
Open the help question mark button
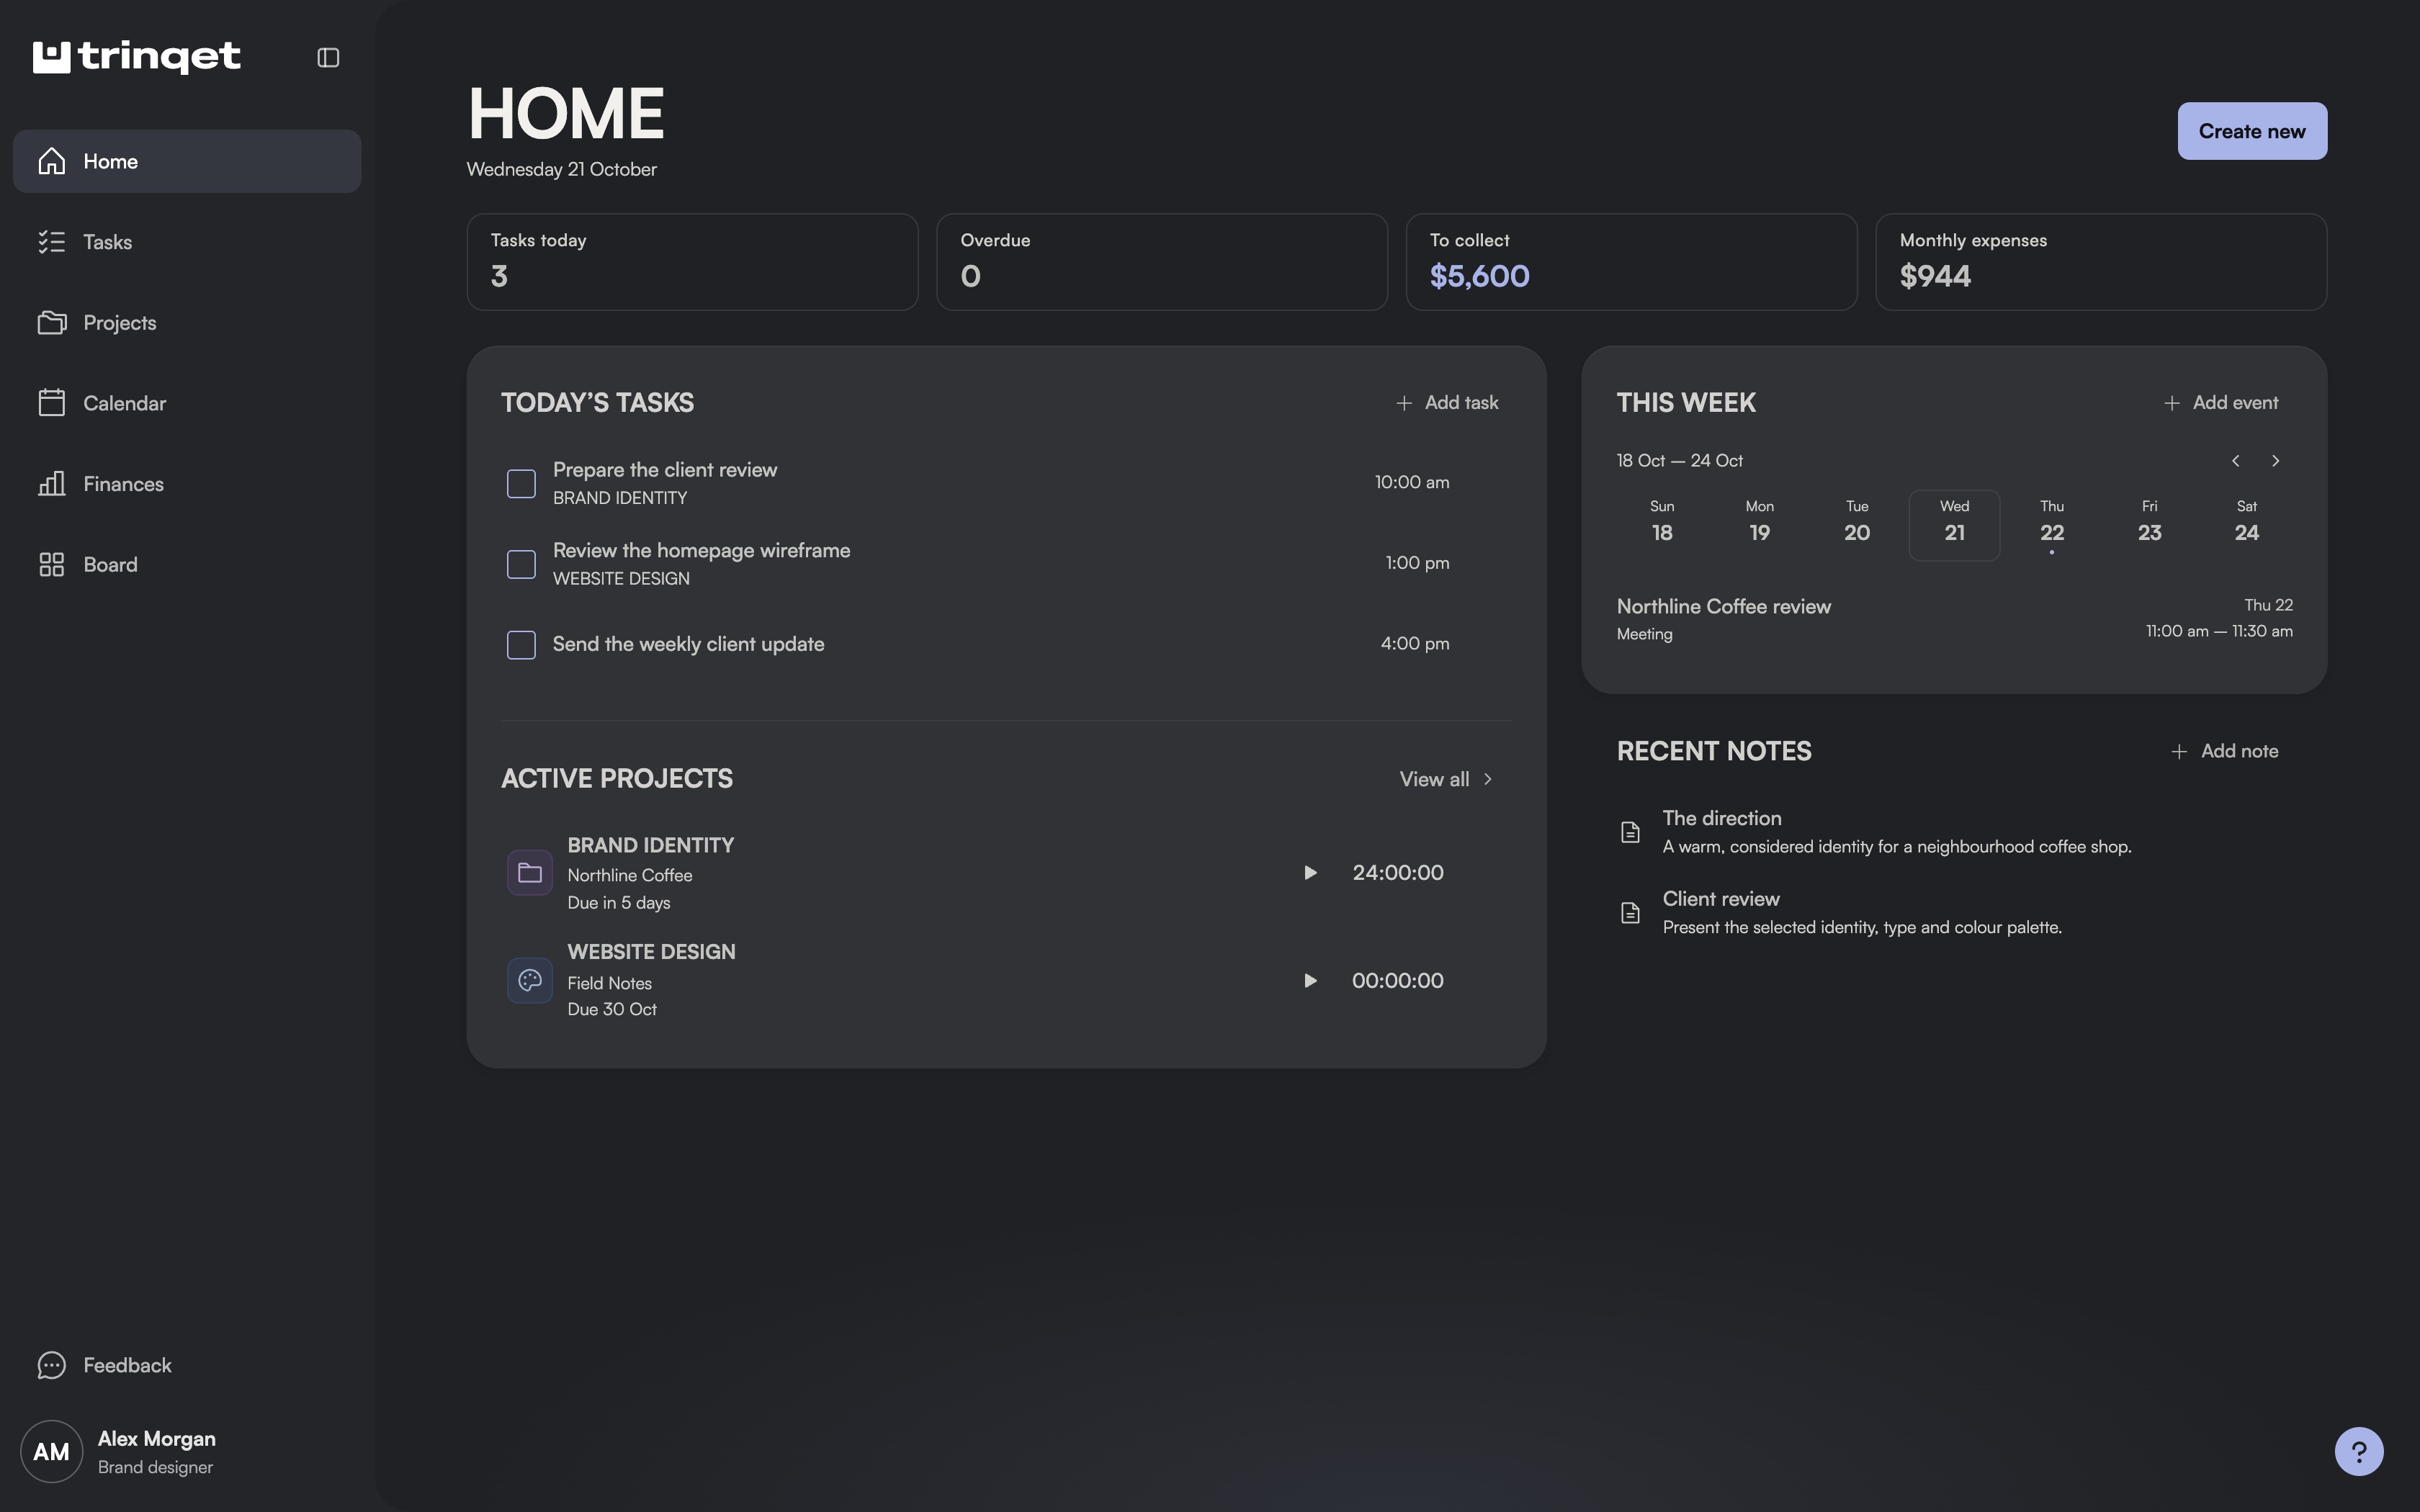(2359, 1451)
